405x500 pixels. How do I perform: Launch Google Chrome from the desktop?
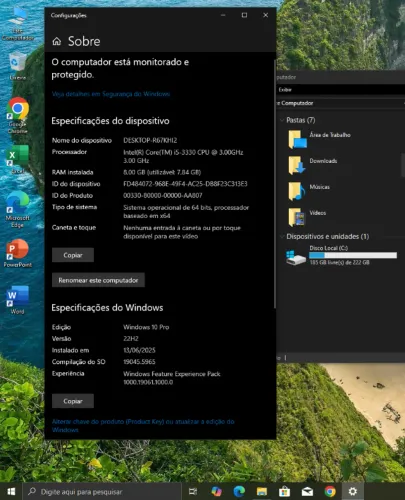tap(18, 115)
